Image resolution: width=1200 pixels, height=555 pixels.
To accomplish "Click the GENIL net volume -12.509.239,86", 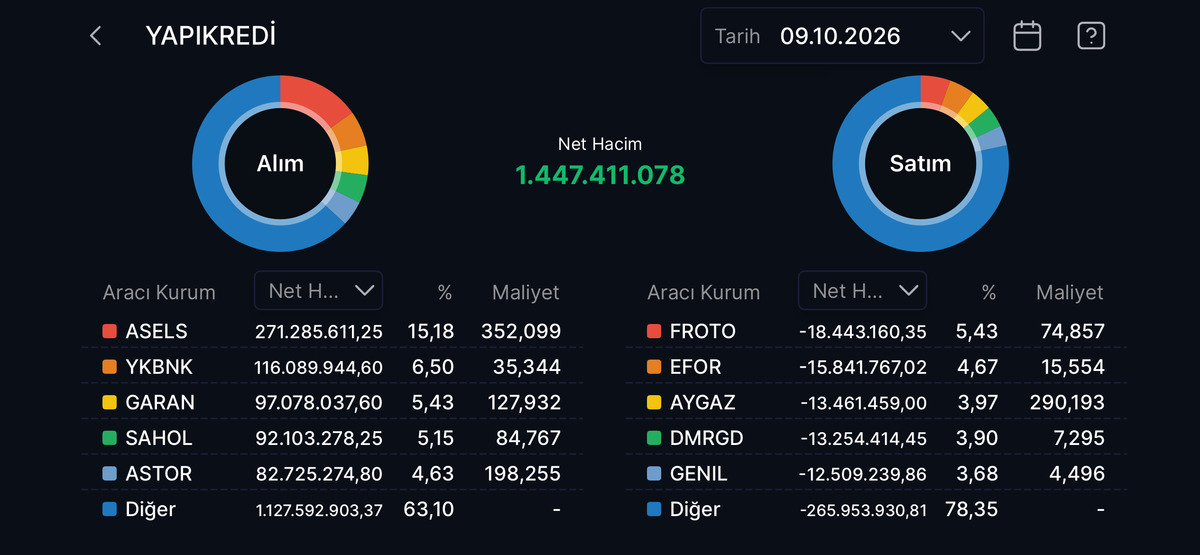I will point(864,473).
